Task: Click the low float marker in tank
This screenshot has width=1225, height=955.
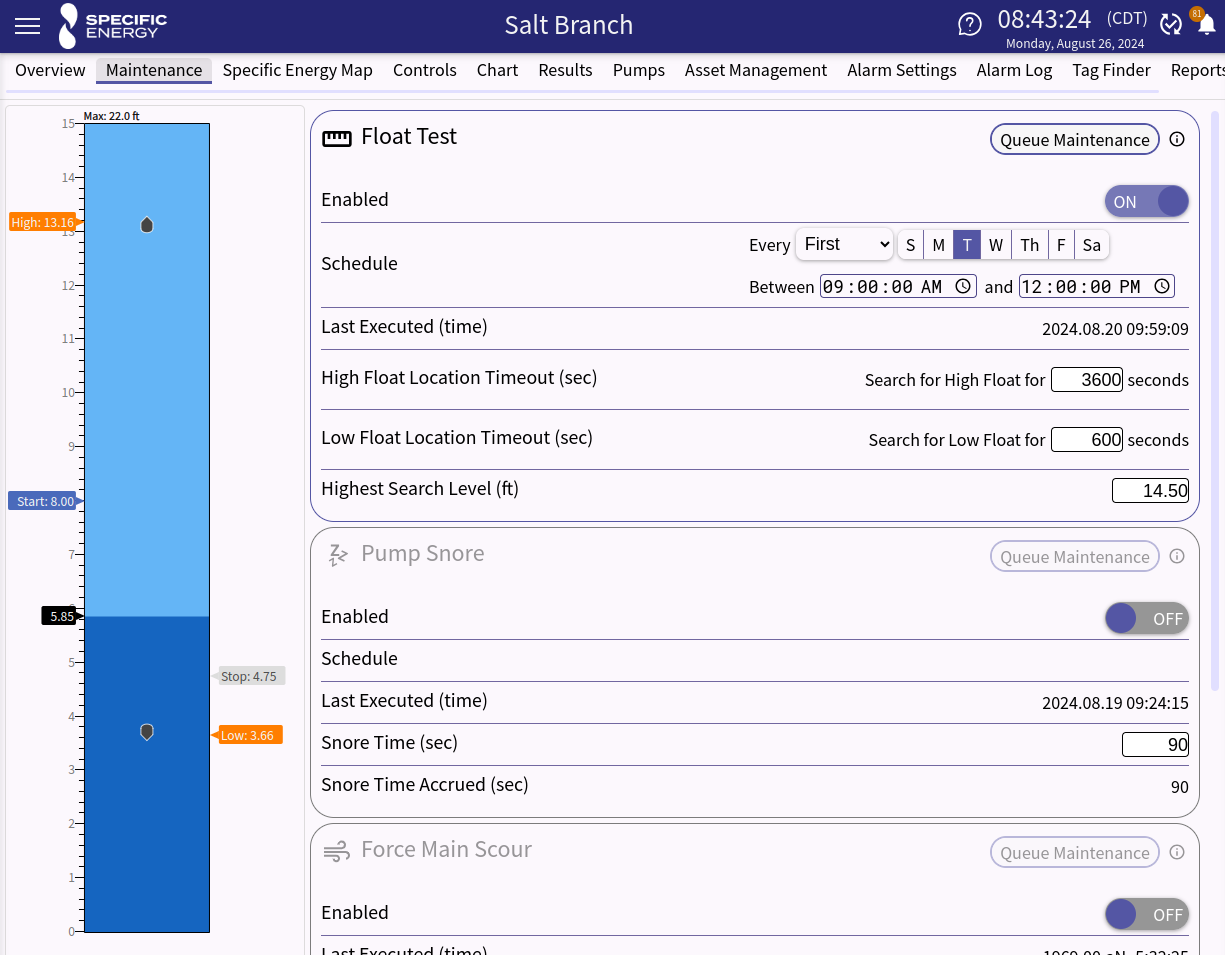Action: pos(147,732)
